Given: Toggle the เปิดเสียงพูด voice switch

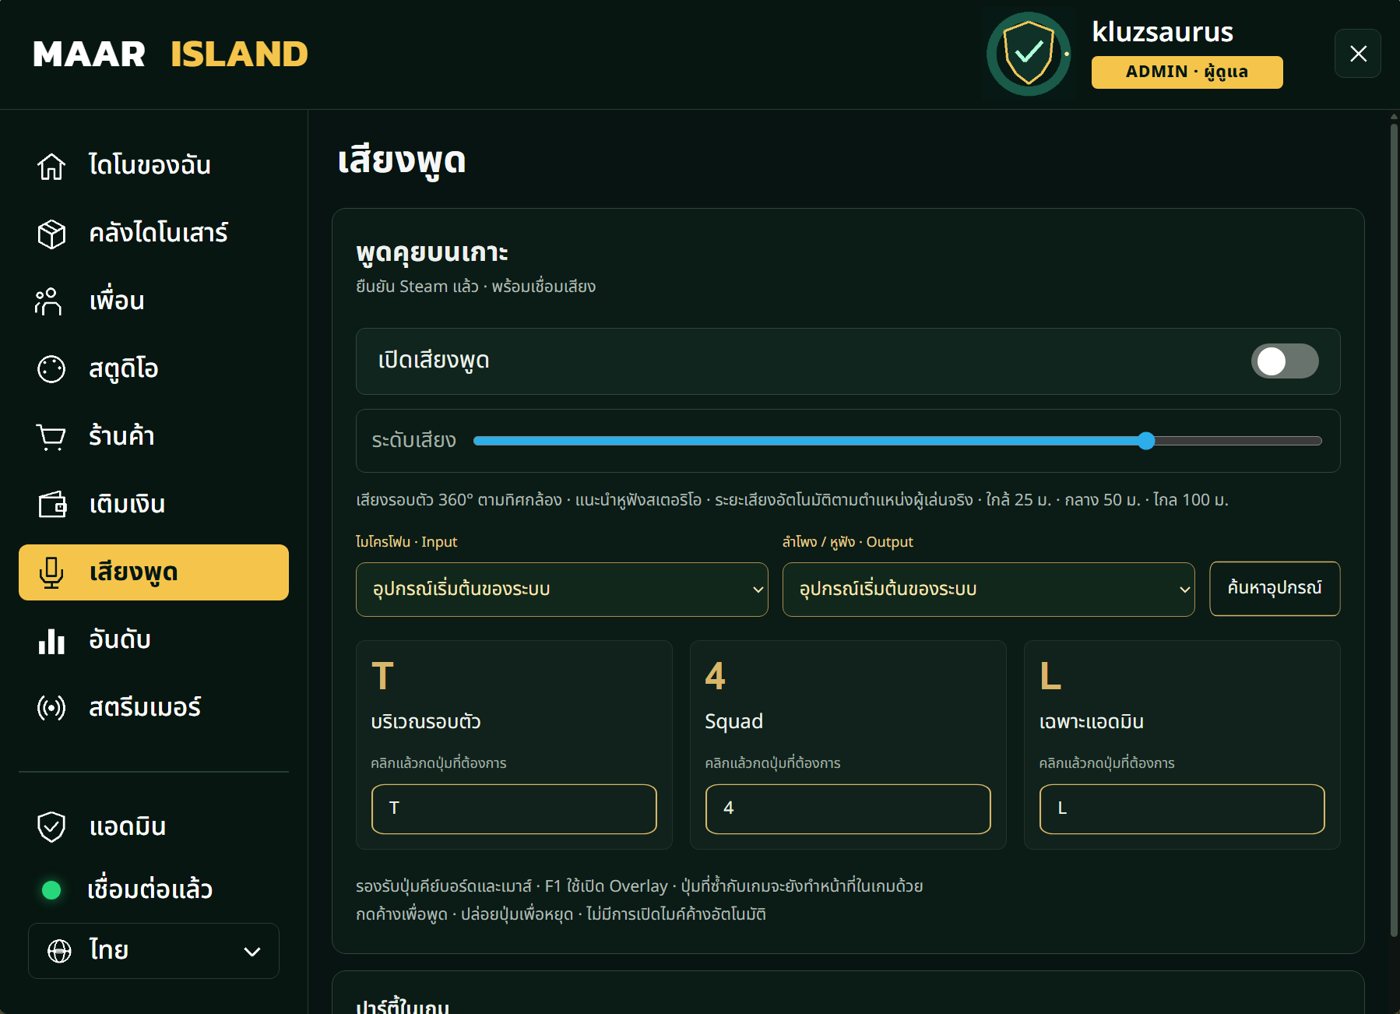Looking at the screenshot, I should [x=1285, y=361].
